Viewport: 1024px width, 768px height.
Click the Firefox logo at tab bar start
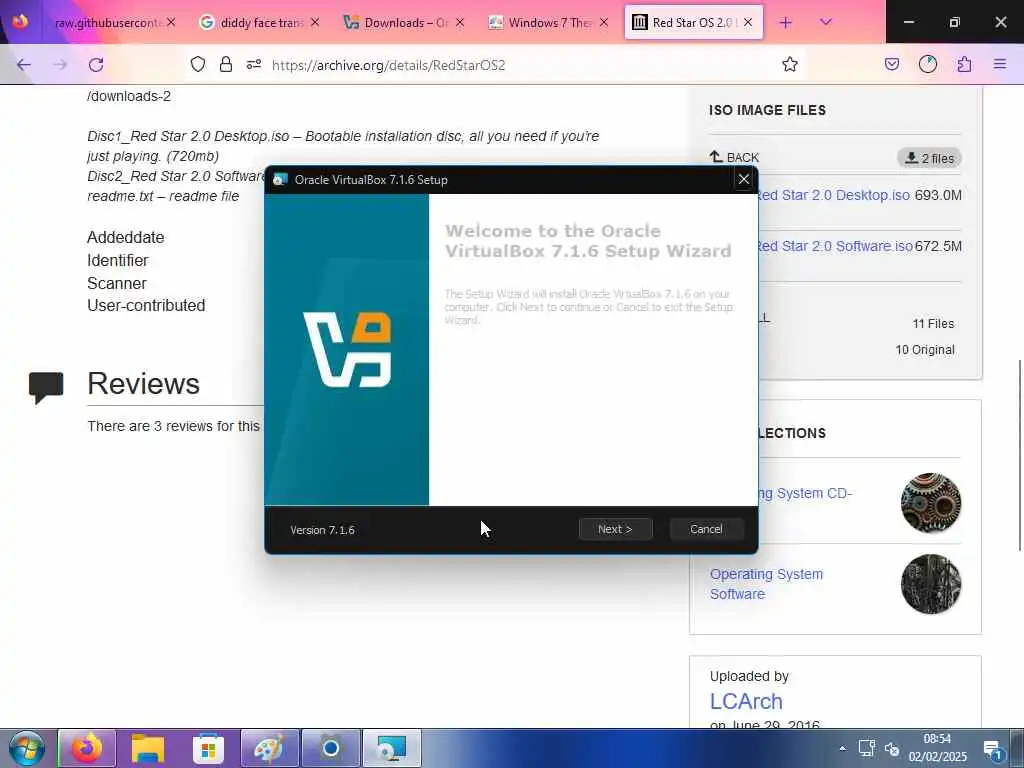[20, 22]
